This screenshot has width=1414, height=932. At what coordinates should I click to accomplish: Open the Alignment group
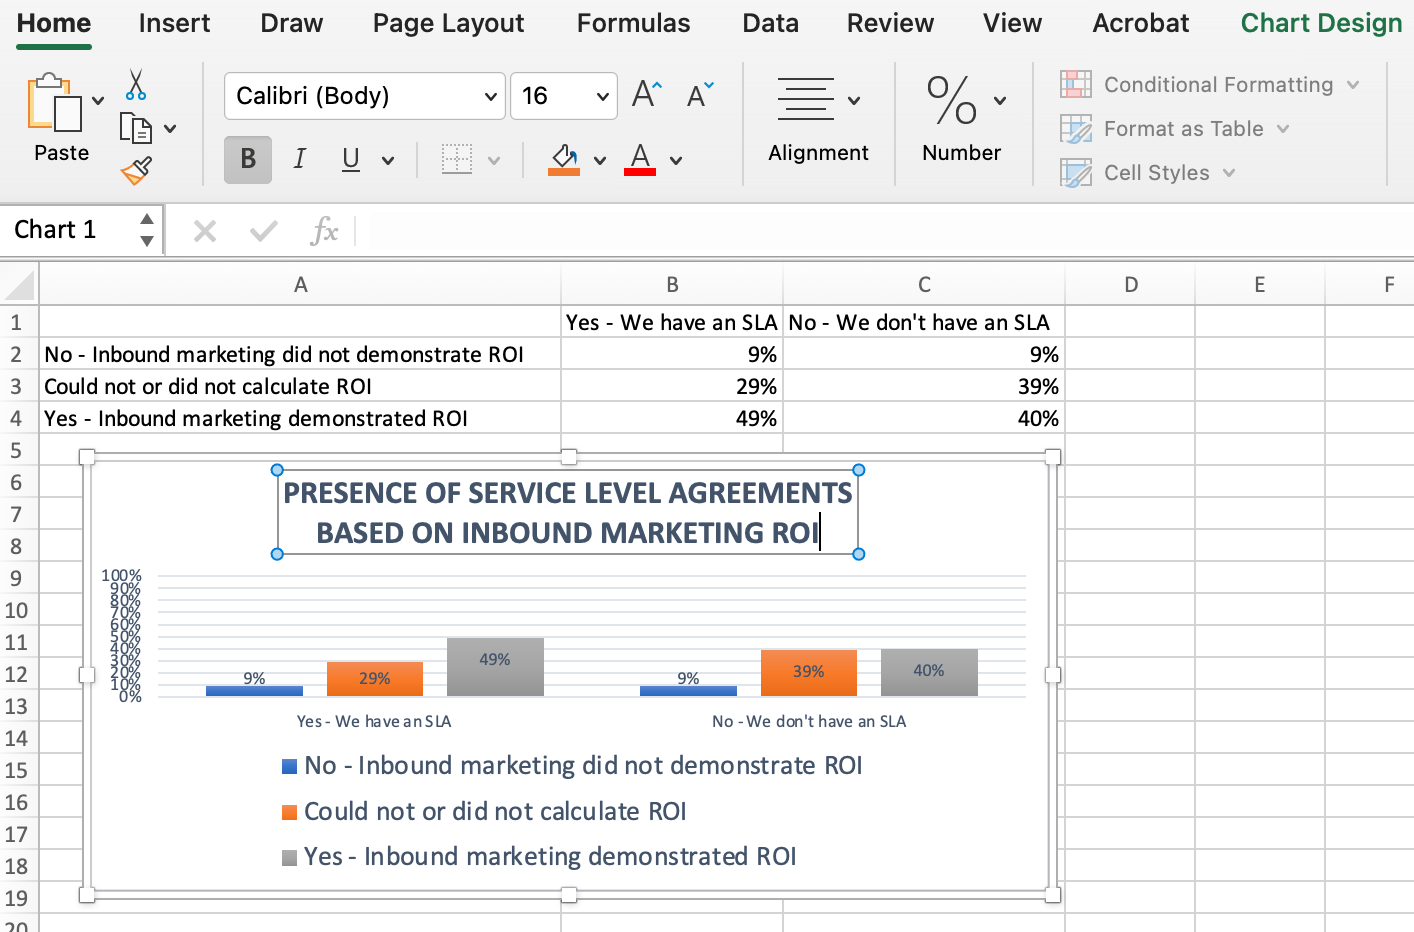(818, 120)
